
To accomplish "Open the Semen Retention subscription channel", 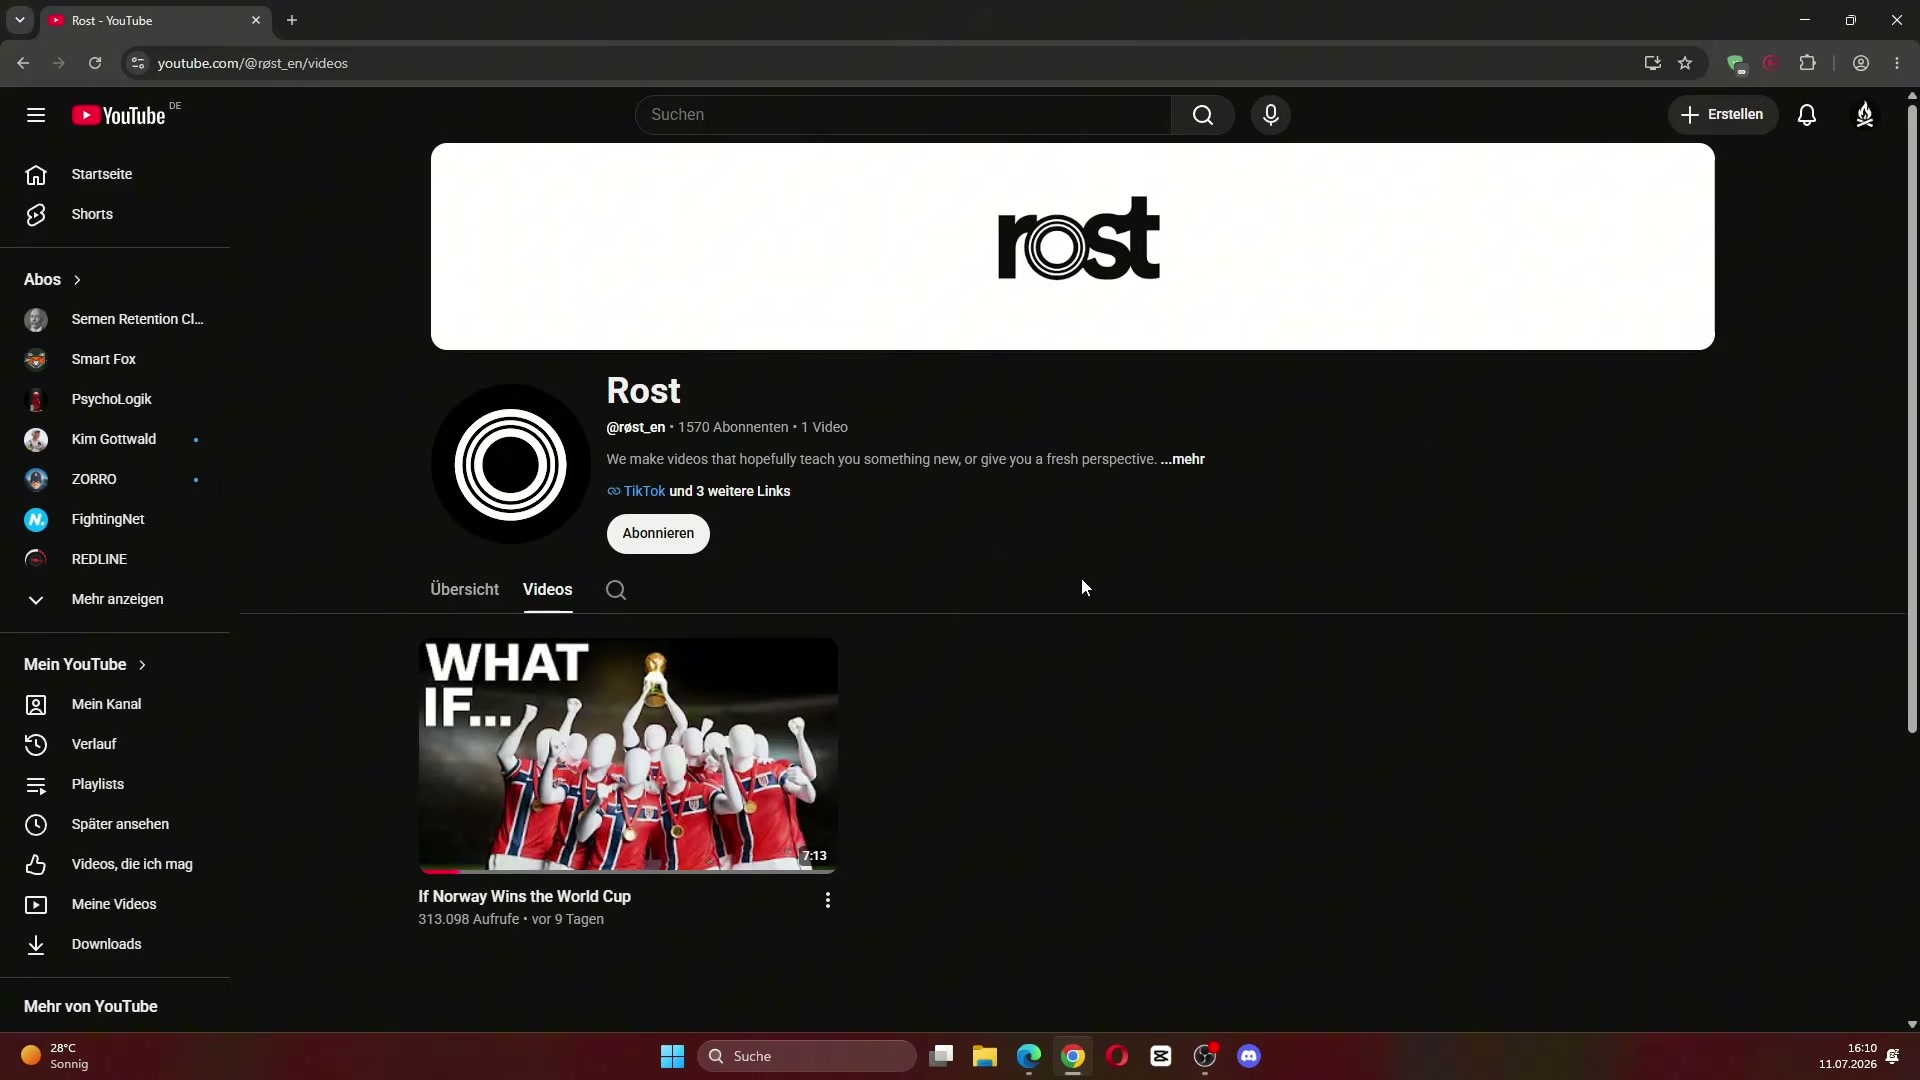I will [x=115, y=320].
